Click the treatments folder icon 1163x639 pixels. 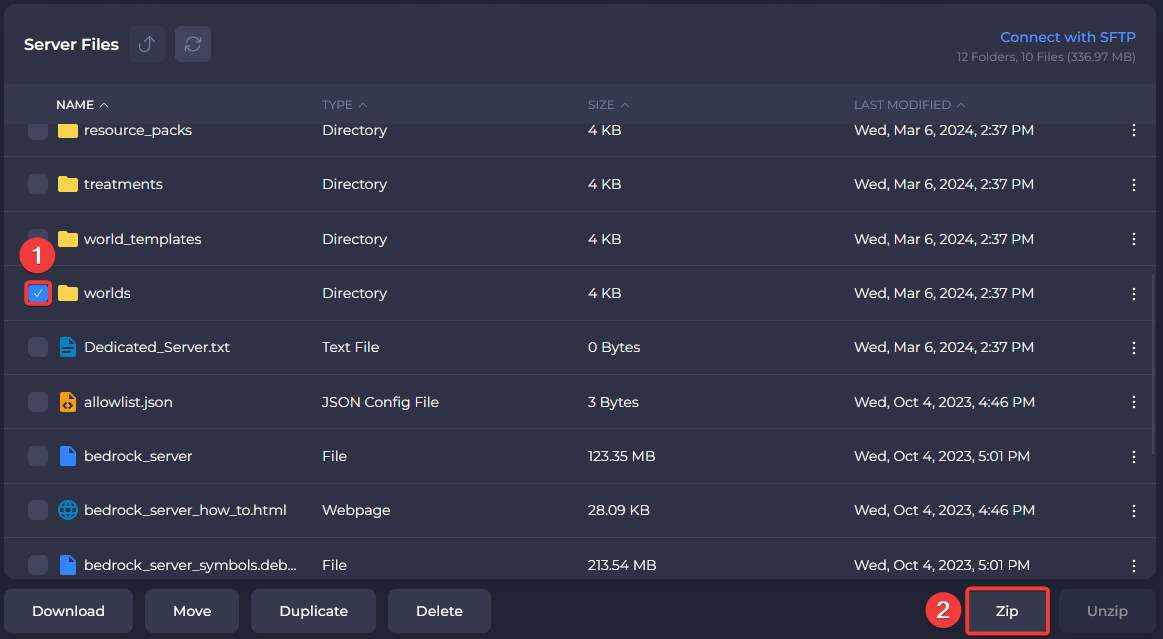point(67,184)
